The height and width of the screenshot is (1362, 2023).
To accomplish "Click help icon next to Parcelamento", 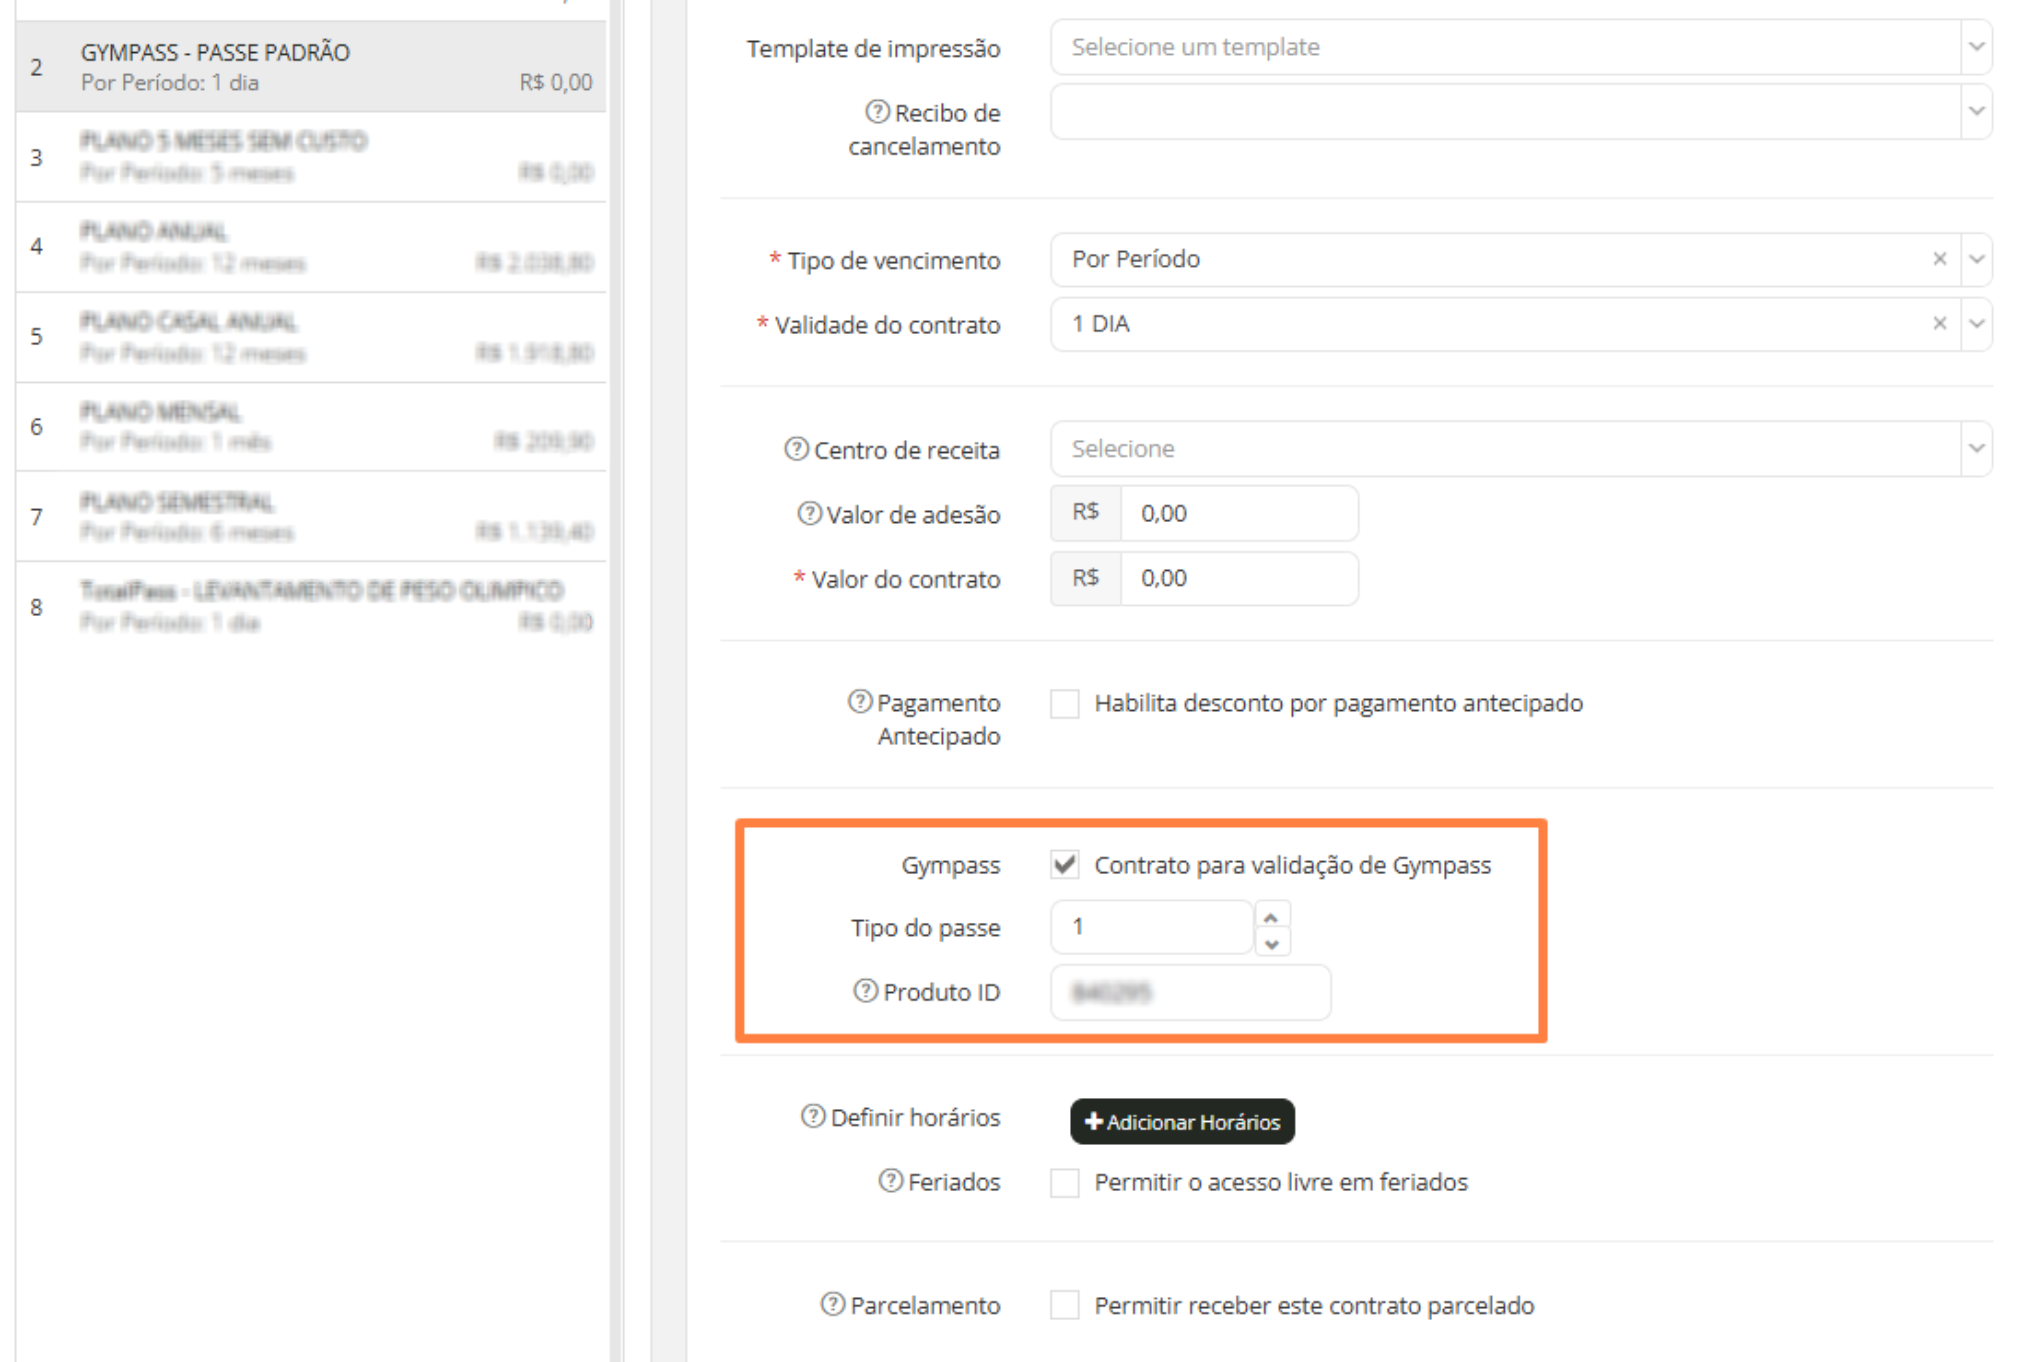I will [x=832, y=1304].
